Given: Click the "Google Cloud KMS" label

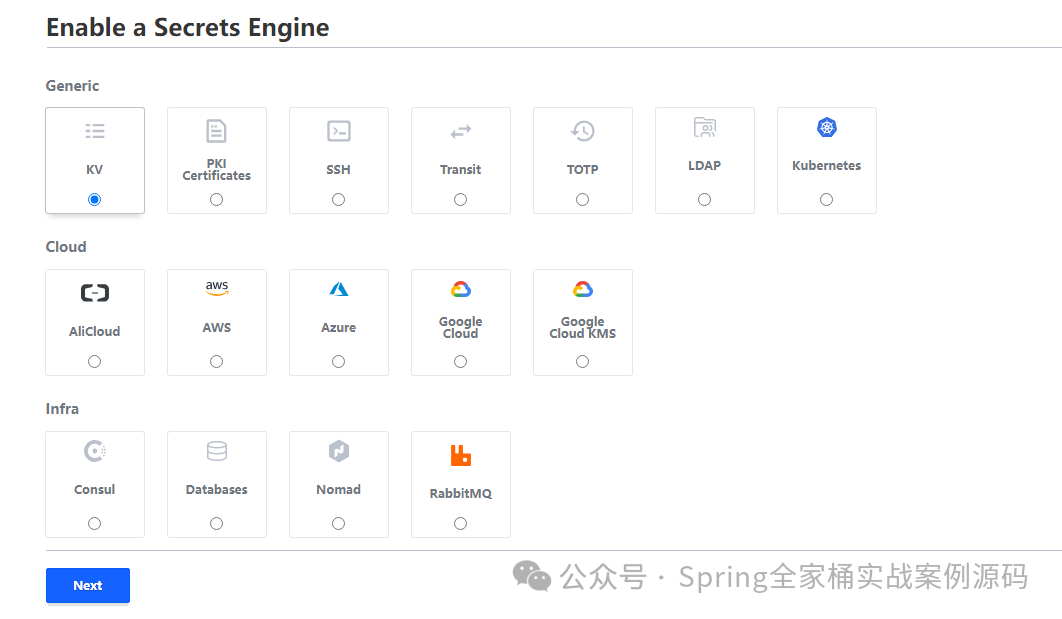Looking at the screenshot, I should click(582, 327).
